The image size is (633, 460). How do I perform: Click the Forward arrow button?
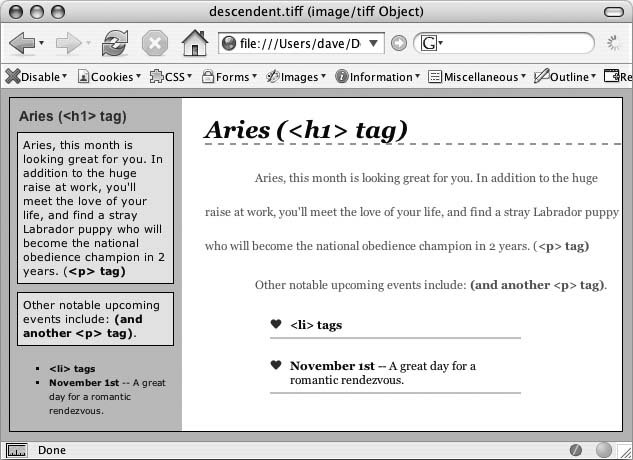coord(69,43)
